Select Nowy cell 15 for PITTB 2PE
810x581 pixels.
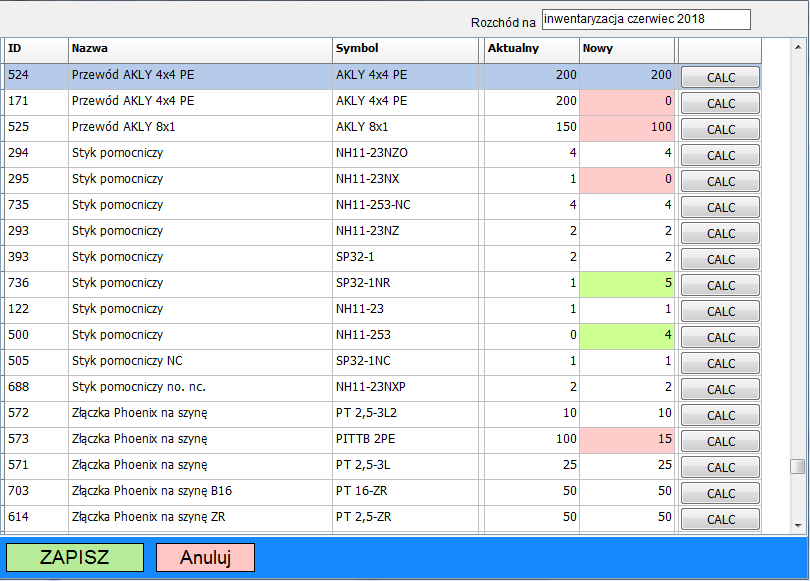tap(627, 441)
